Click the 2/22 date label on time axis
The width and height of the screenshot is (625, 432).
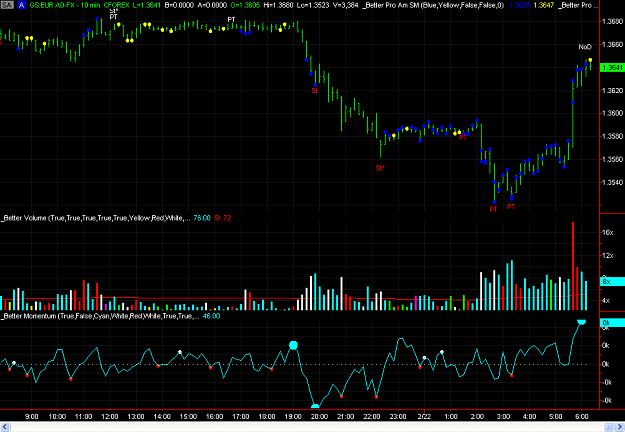(x=424, y=416)
